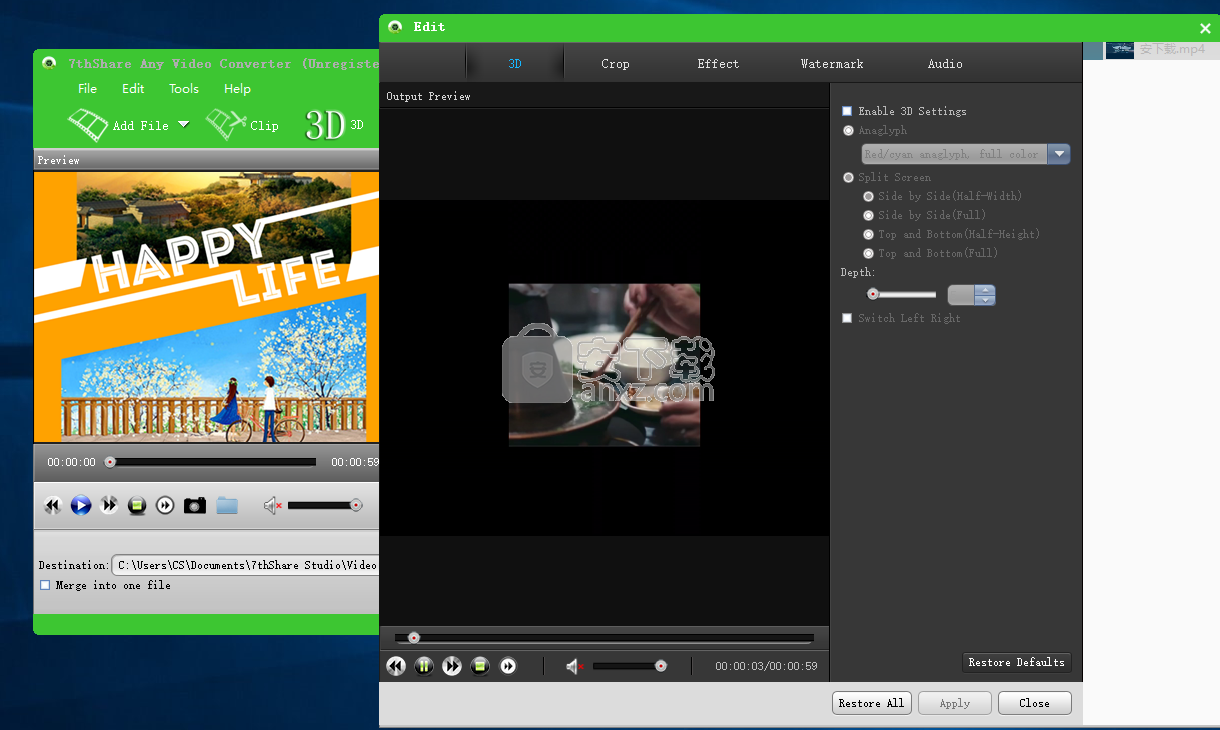The width and height of the screenshot is (1220, 730).
Task: Click next frame in the Edit dialog player
Action: coord(508,666)
